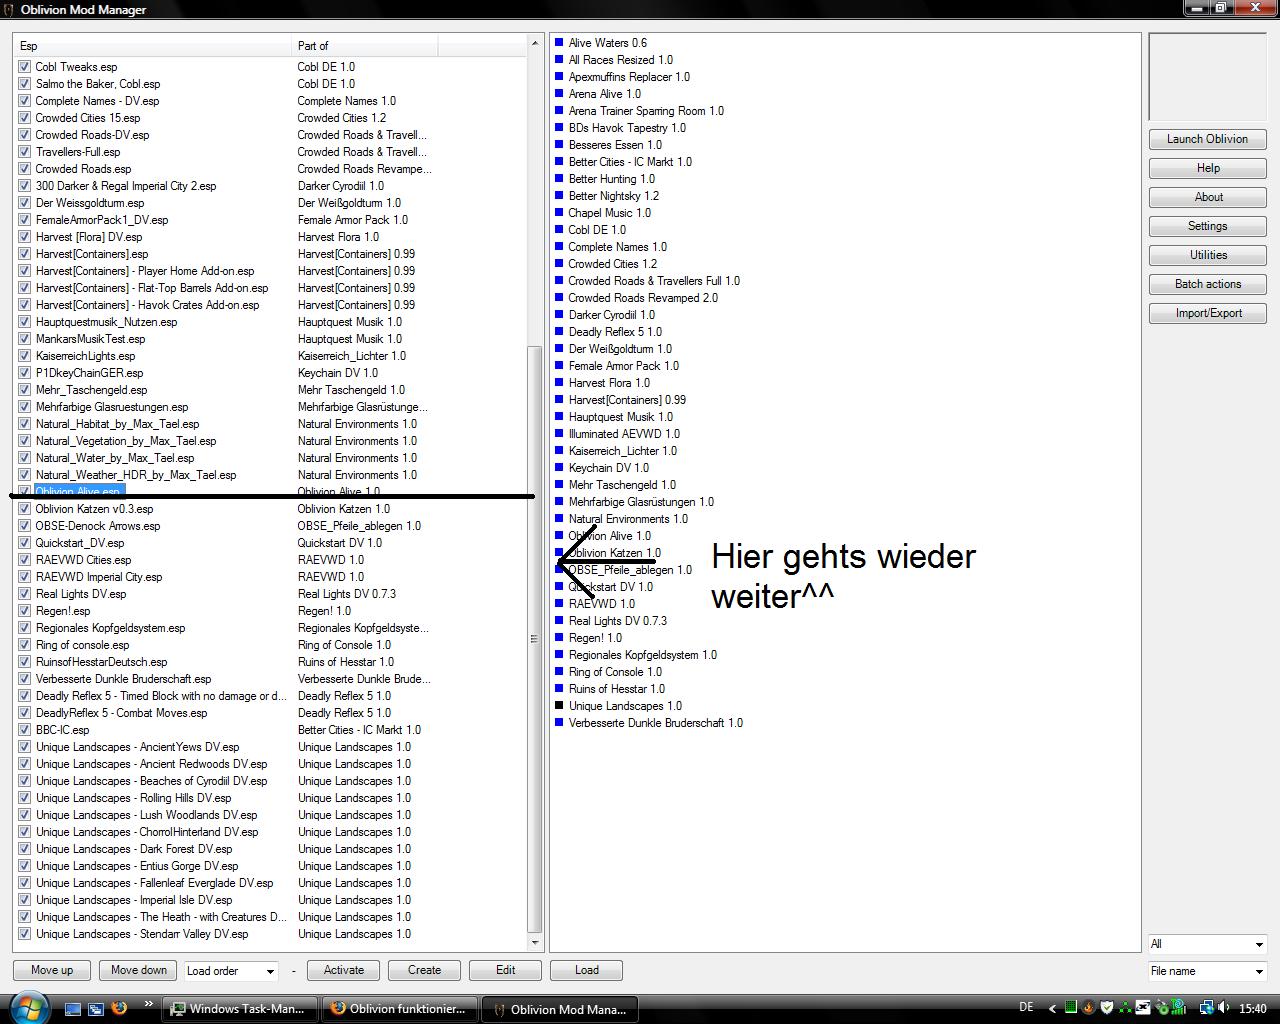
Task: Click the volume speaker icon in system tray
Action: (x=1224, y=1008)
